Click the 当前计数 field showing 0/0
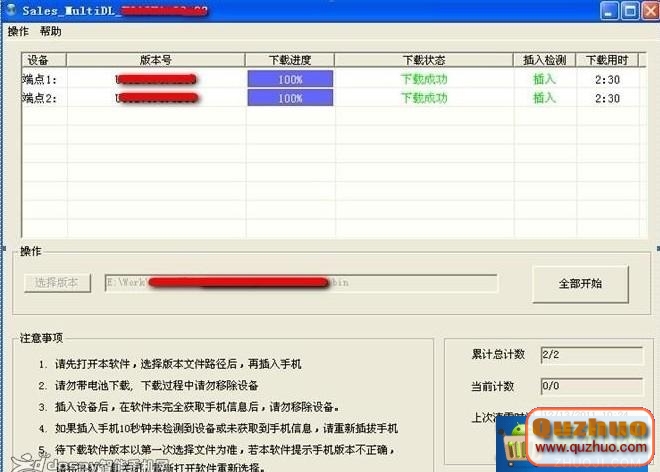This screenshot has width=660, height=472. click(x=592, y=386)
